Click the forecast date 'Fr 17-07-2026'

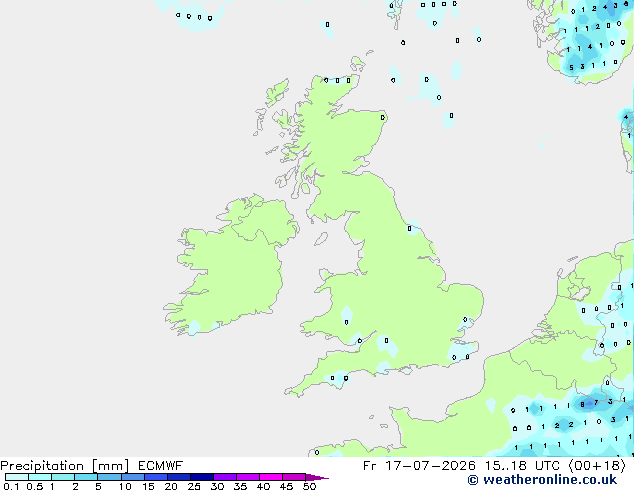tap(419, 466)
